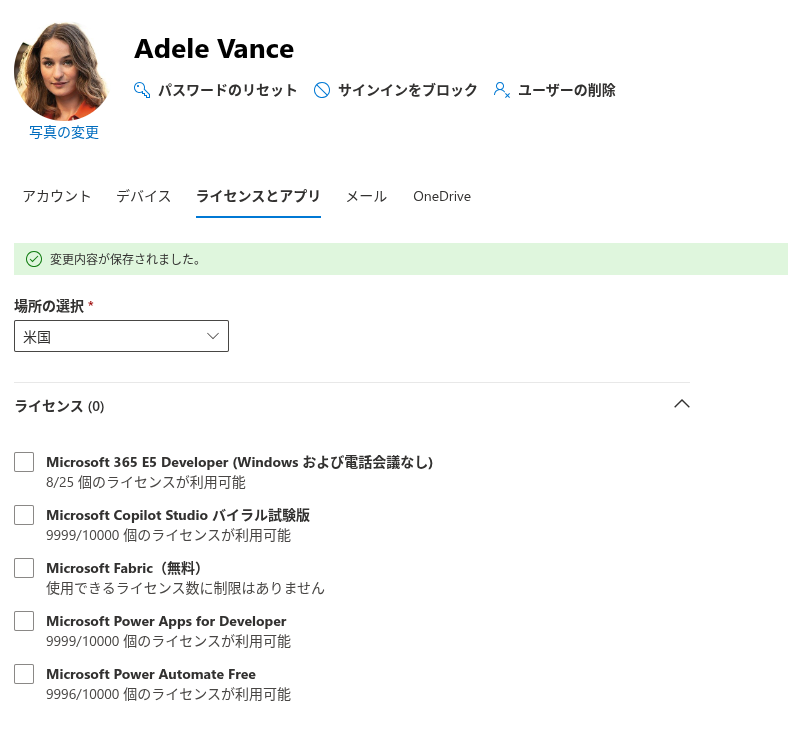This screenshot has width=788, height=750.
Task: Click the block sign-in circle icon
Action: [322, 90]
